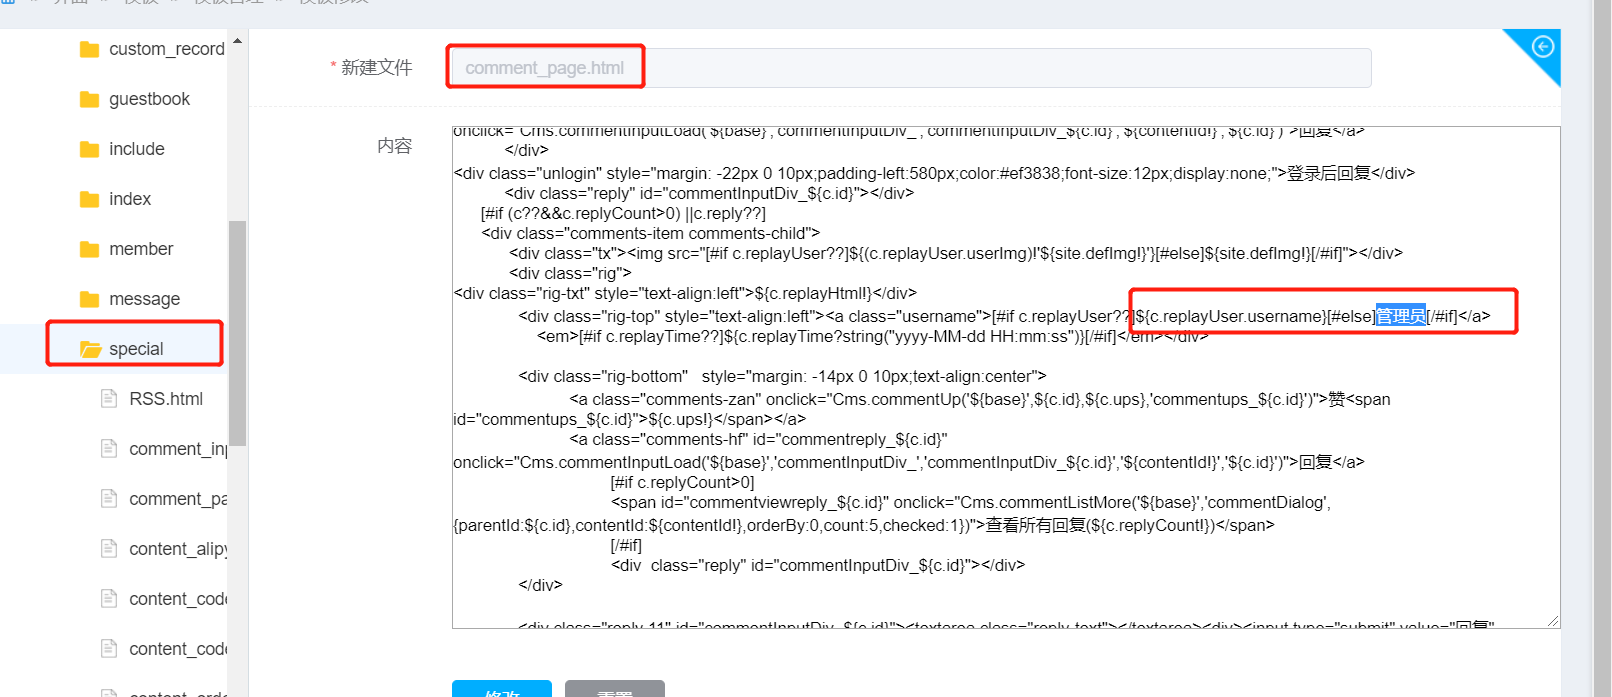Click the open special folder icon

pyautogui.click(x=91, y=349)
